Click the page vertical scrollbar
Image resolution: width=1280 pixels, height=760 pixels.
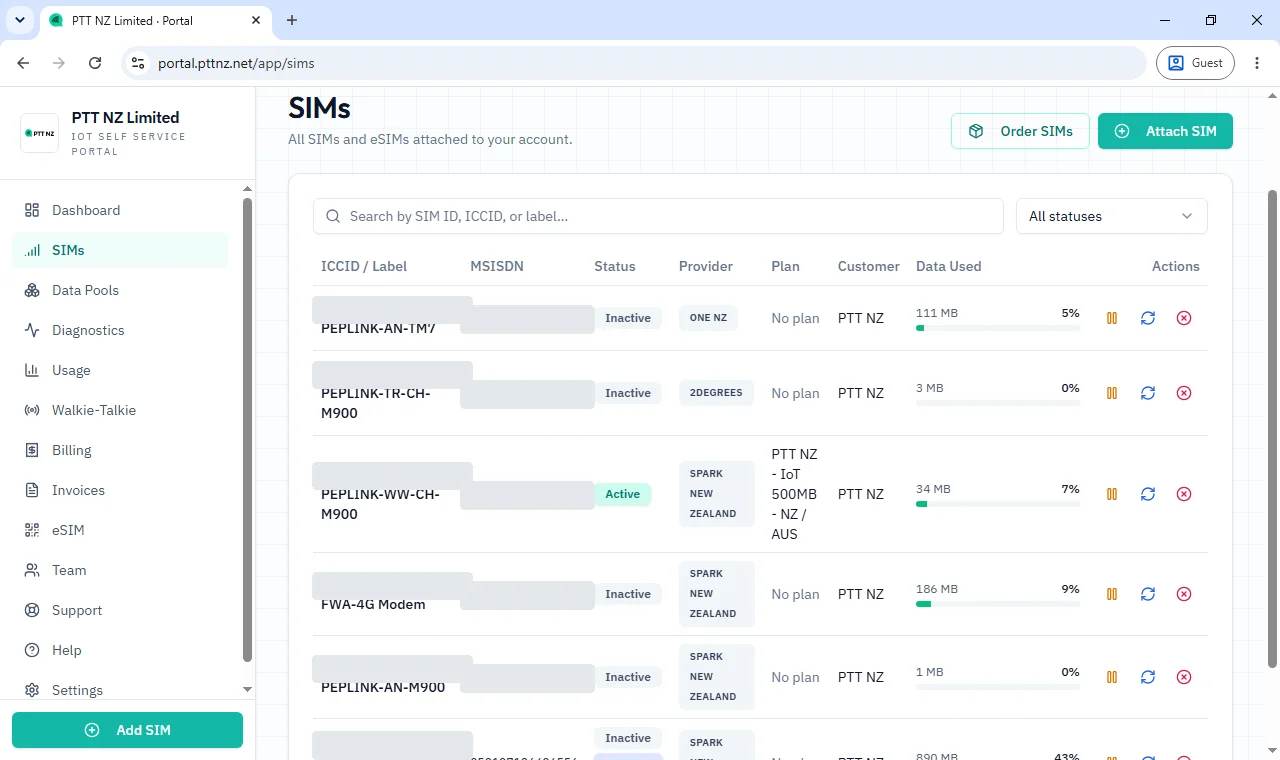tap(1273, 428)
